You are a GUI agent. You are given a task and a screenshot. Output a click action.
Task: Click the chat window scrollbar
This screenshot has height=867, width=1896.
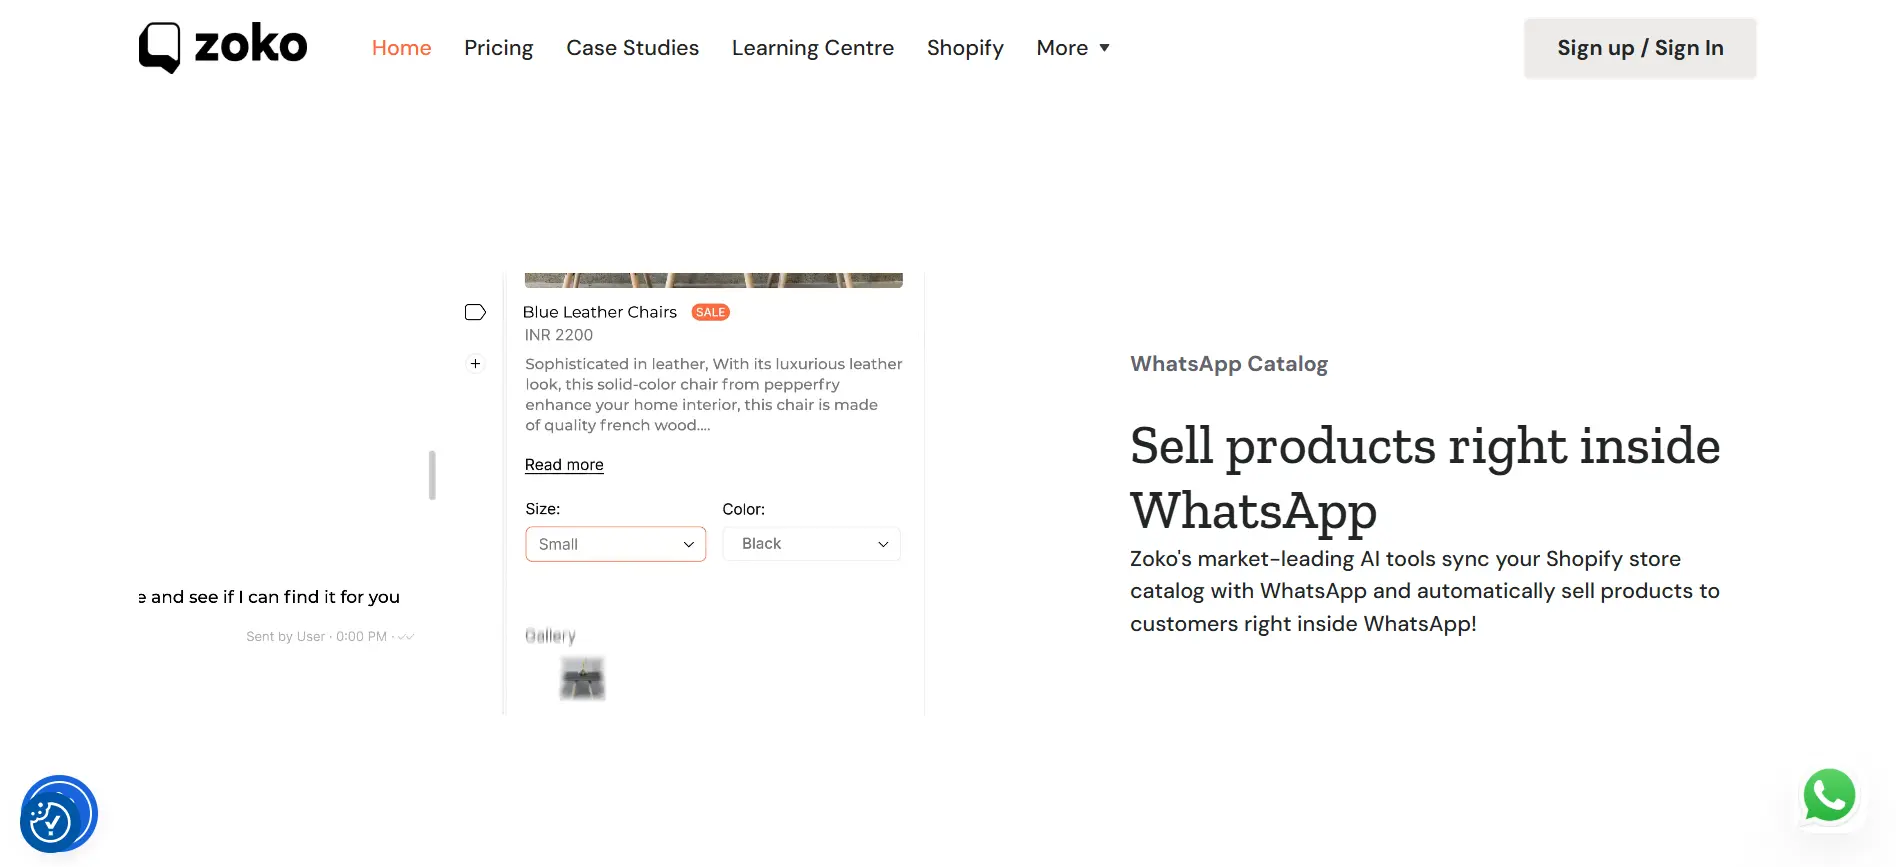pos(432,476)
